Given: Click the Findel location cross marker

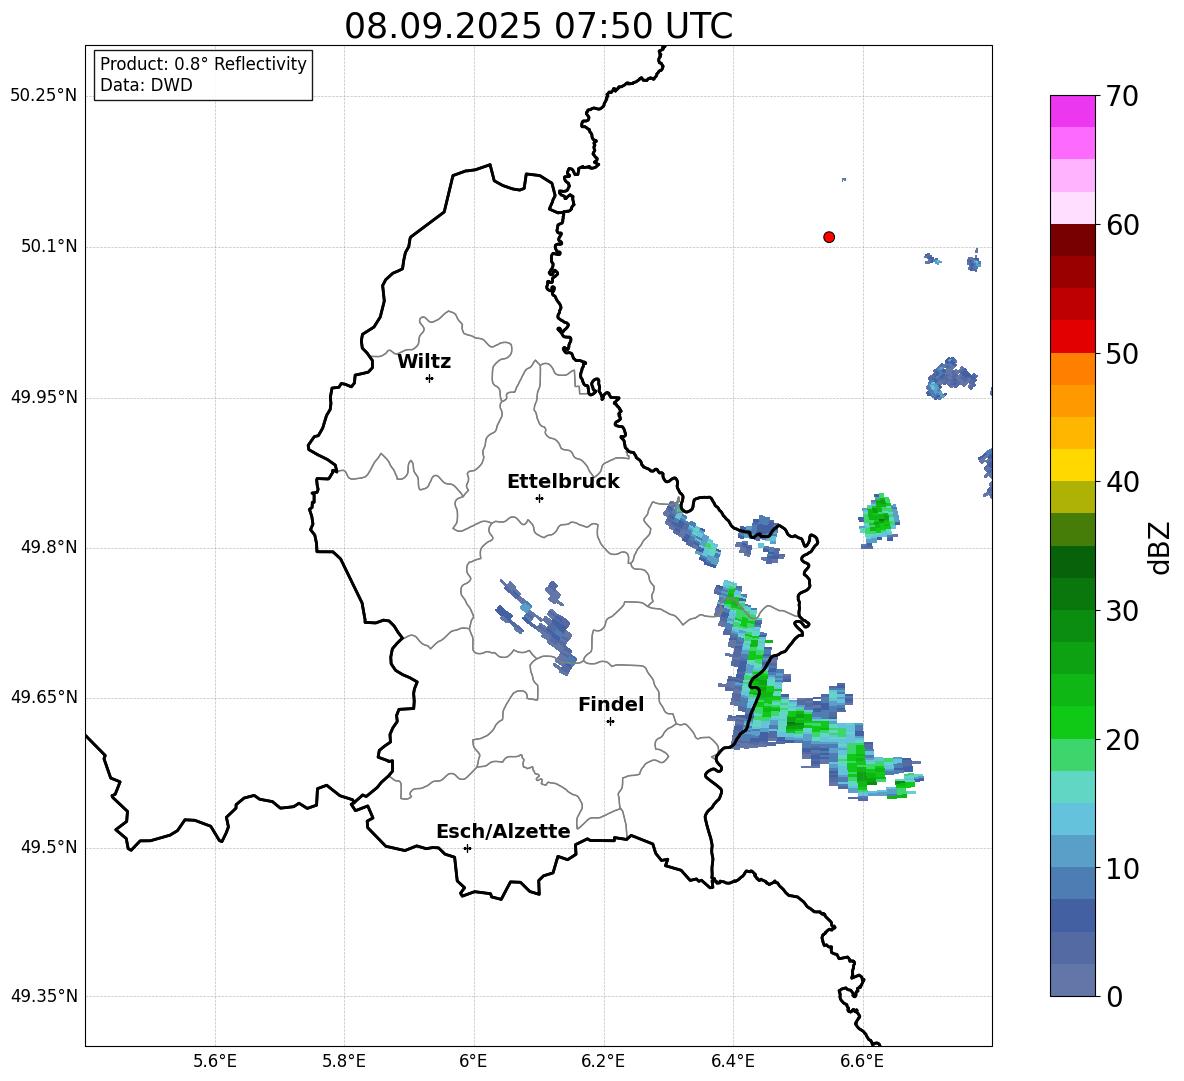Looking at the screenshot, I should [x=610, y=722].
